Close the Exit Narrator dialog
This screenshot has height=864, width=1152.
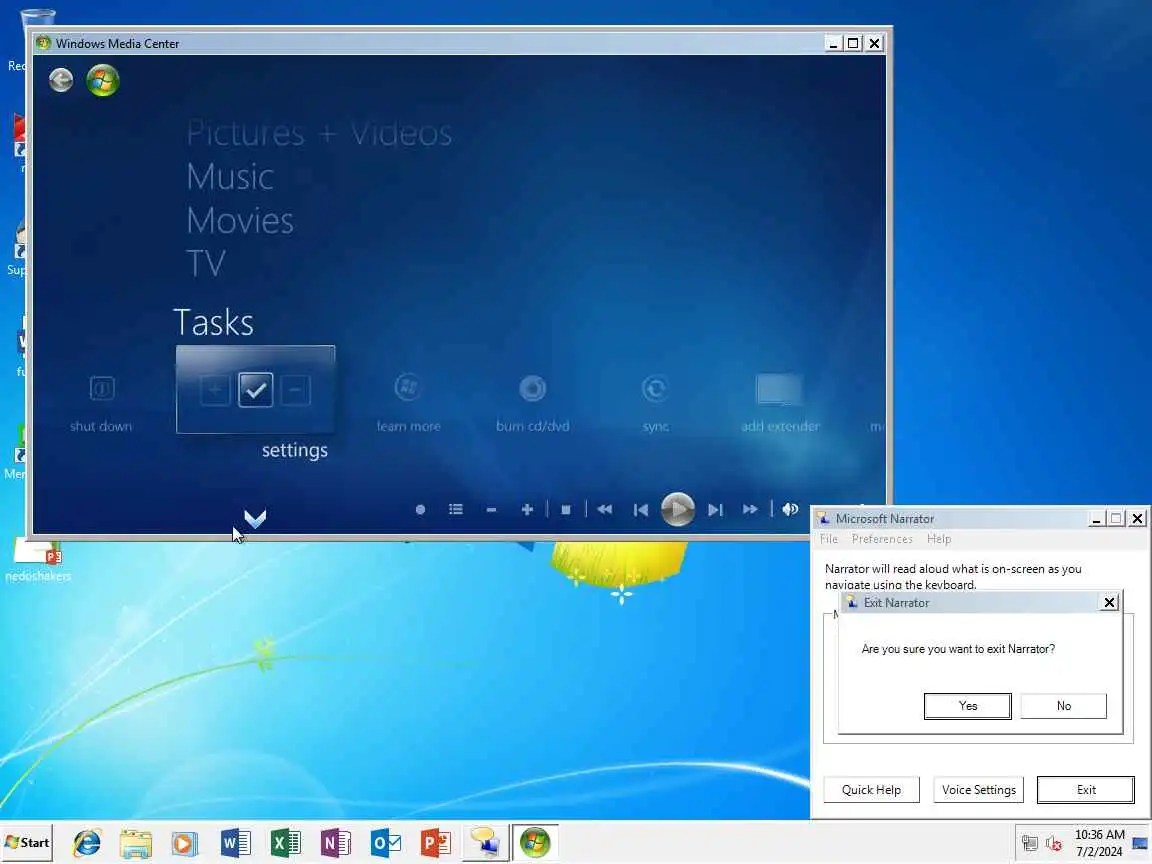coord(1109,602)
